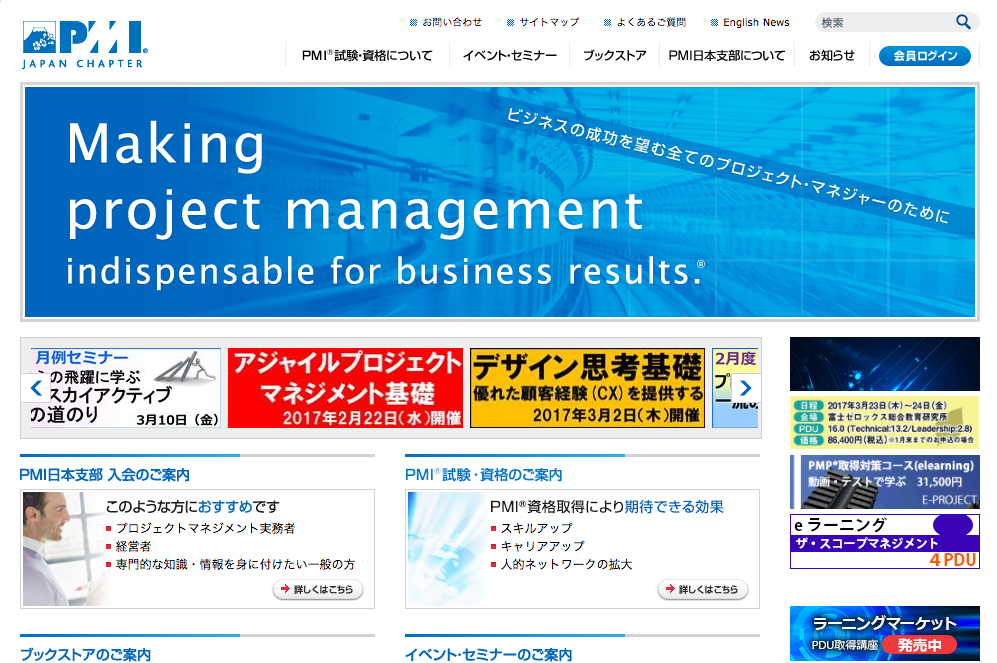Click ブックストアのご案内 heading
Screen dimensions: 997x663
[x=85, y=654]
